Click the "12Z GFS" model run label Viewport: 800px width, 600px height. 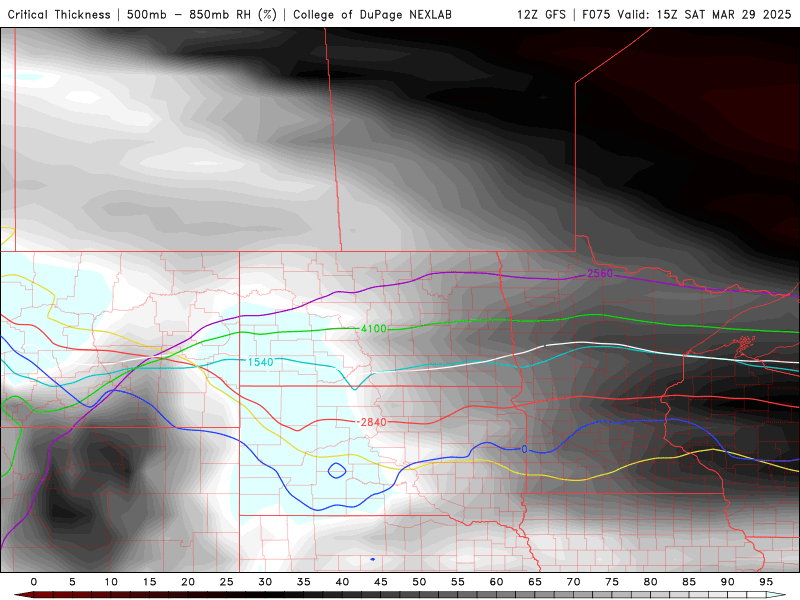(x=541, y=14)
